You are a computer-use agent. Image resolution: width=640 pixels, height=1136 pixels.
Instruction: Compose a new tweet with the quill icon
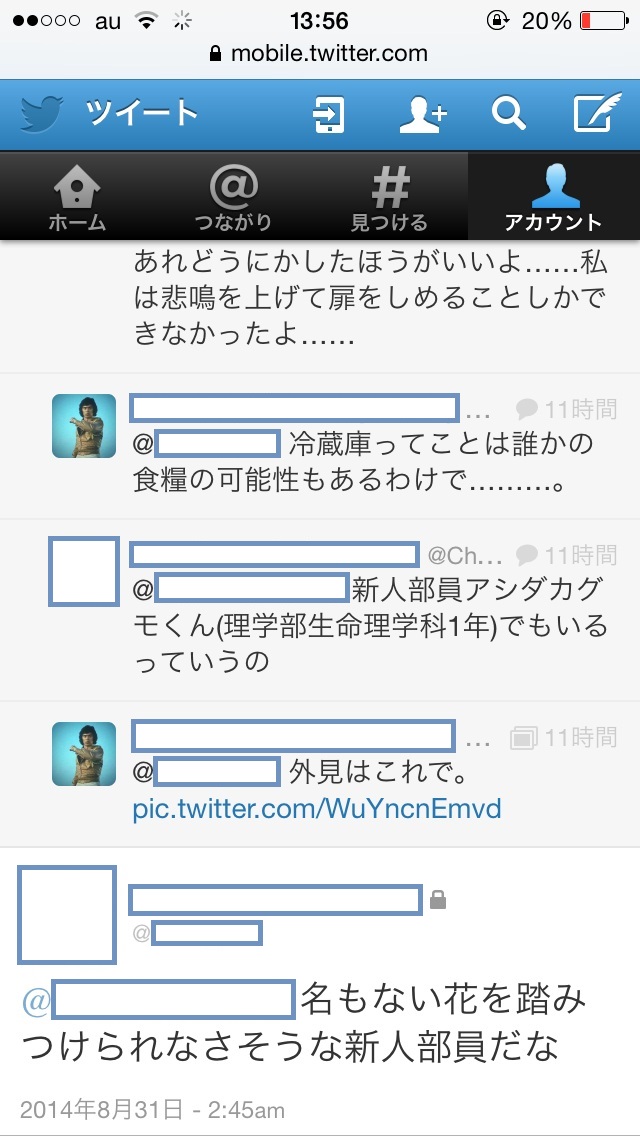[x=597, y=112]
